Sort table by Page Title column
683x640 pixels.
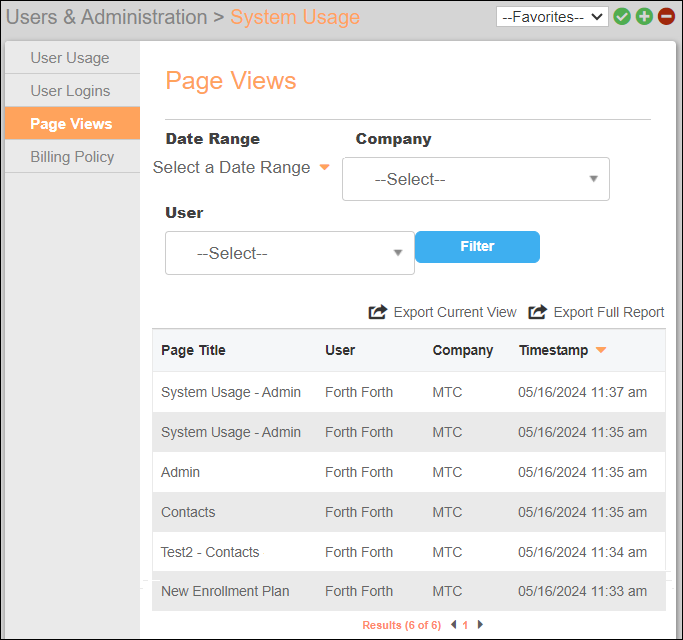click(193, 350)
